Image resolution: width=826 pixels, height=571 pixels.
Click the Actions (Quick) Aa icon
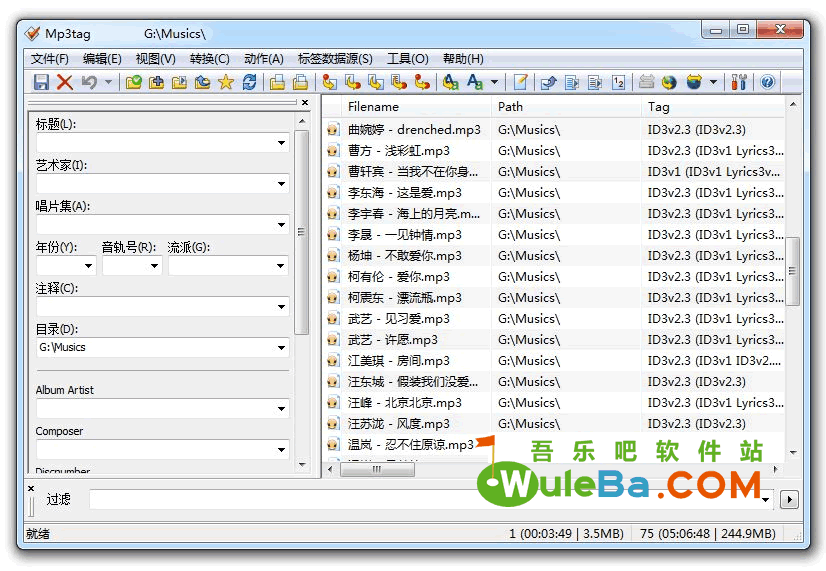(475, 82)
